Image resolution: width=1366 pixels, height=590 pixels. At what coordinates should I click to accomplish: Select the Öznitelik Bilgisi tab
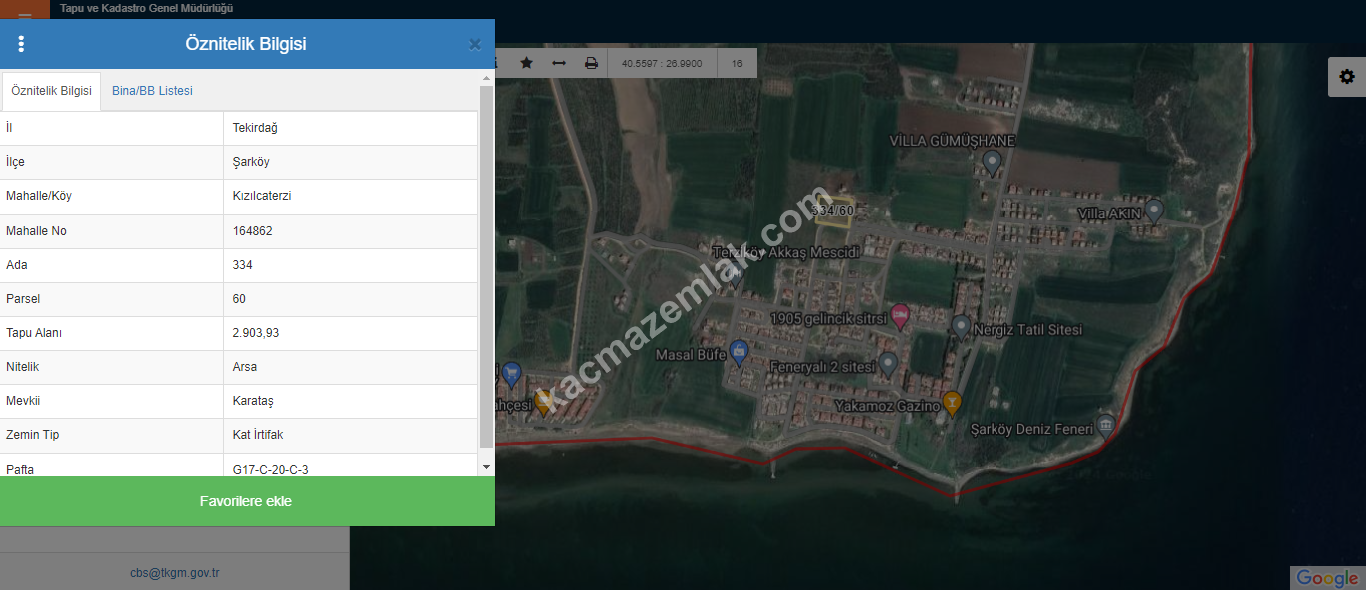[51, 91]
